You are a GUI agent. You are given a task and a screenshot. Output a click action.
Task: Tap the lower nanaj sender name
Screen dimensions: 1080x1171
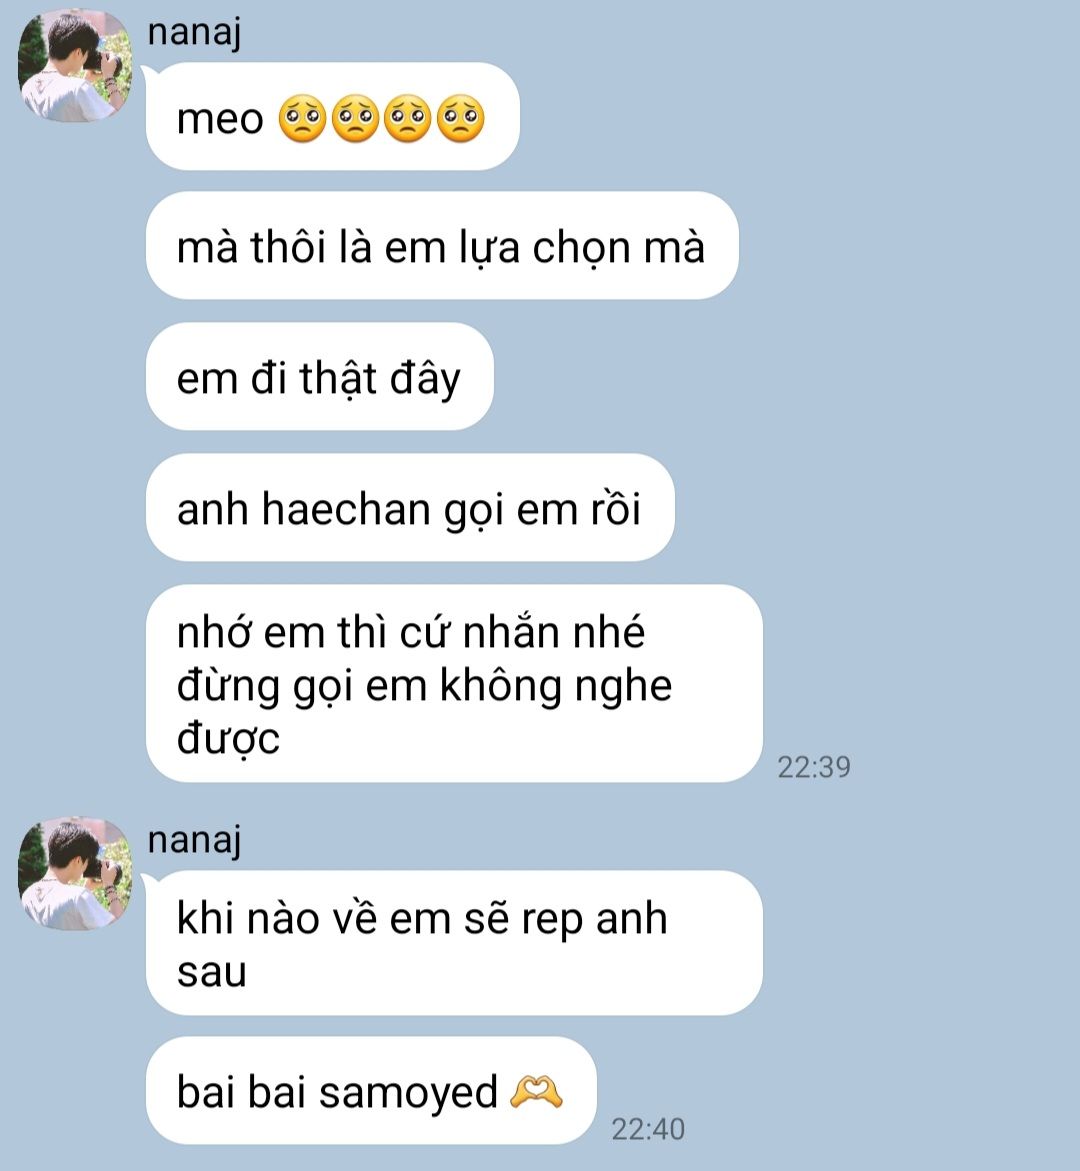click(x=194, y=841)
